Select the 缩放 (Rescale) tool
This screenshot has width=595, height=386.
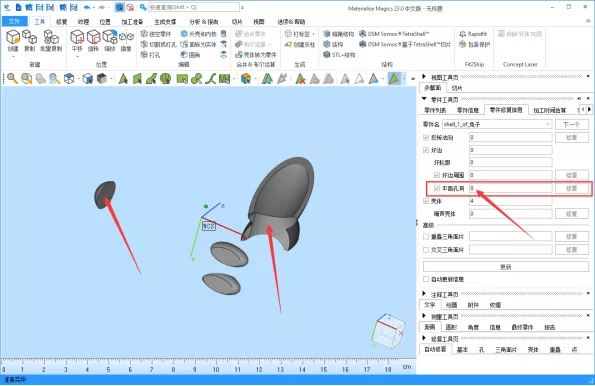click(x=110, y=41)
